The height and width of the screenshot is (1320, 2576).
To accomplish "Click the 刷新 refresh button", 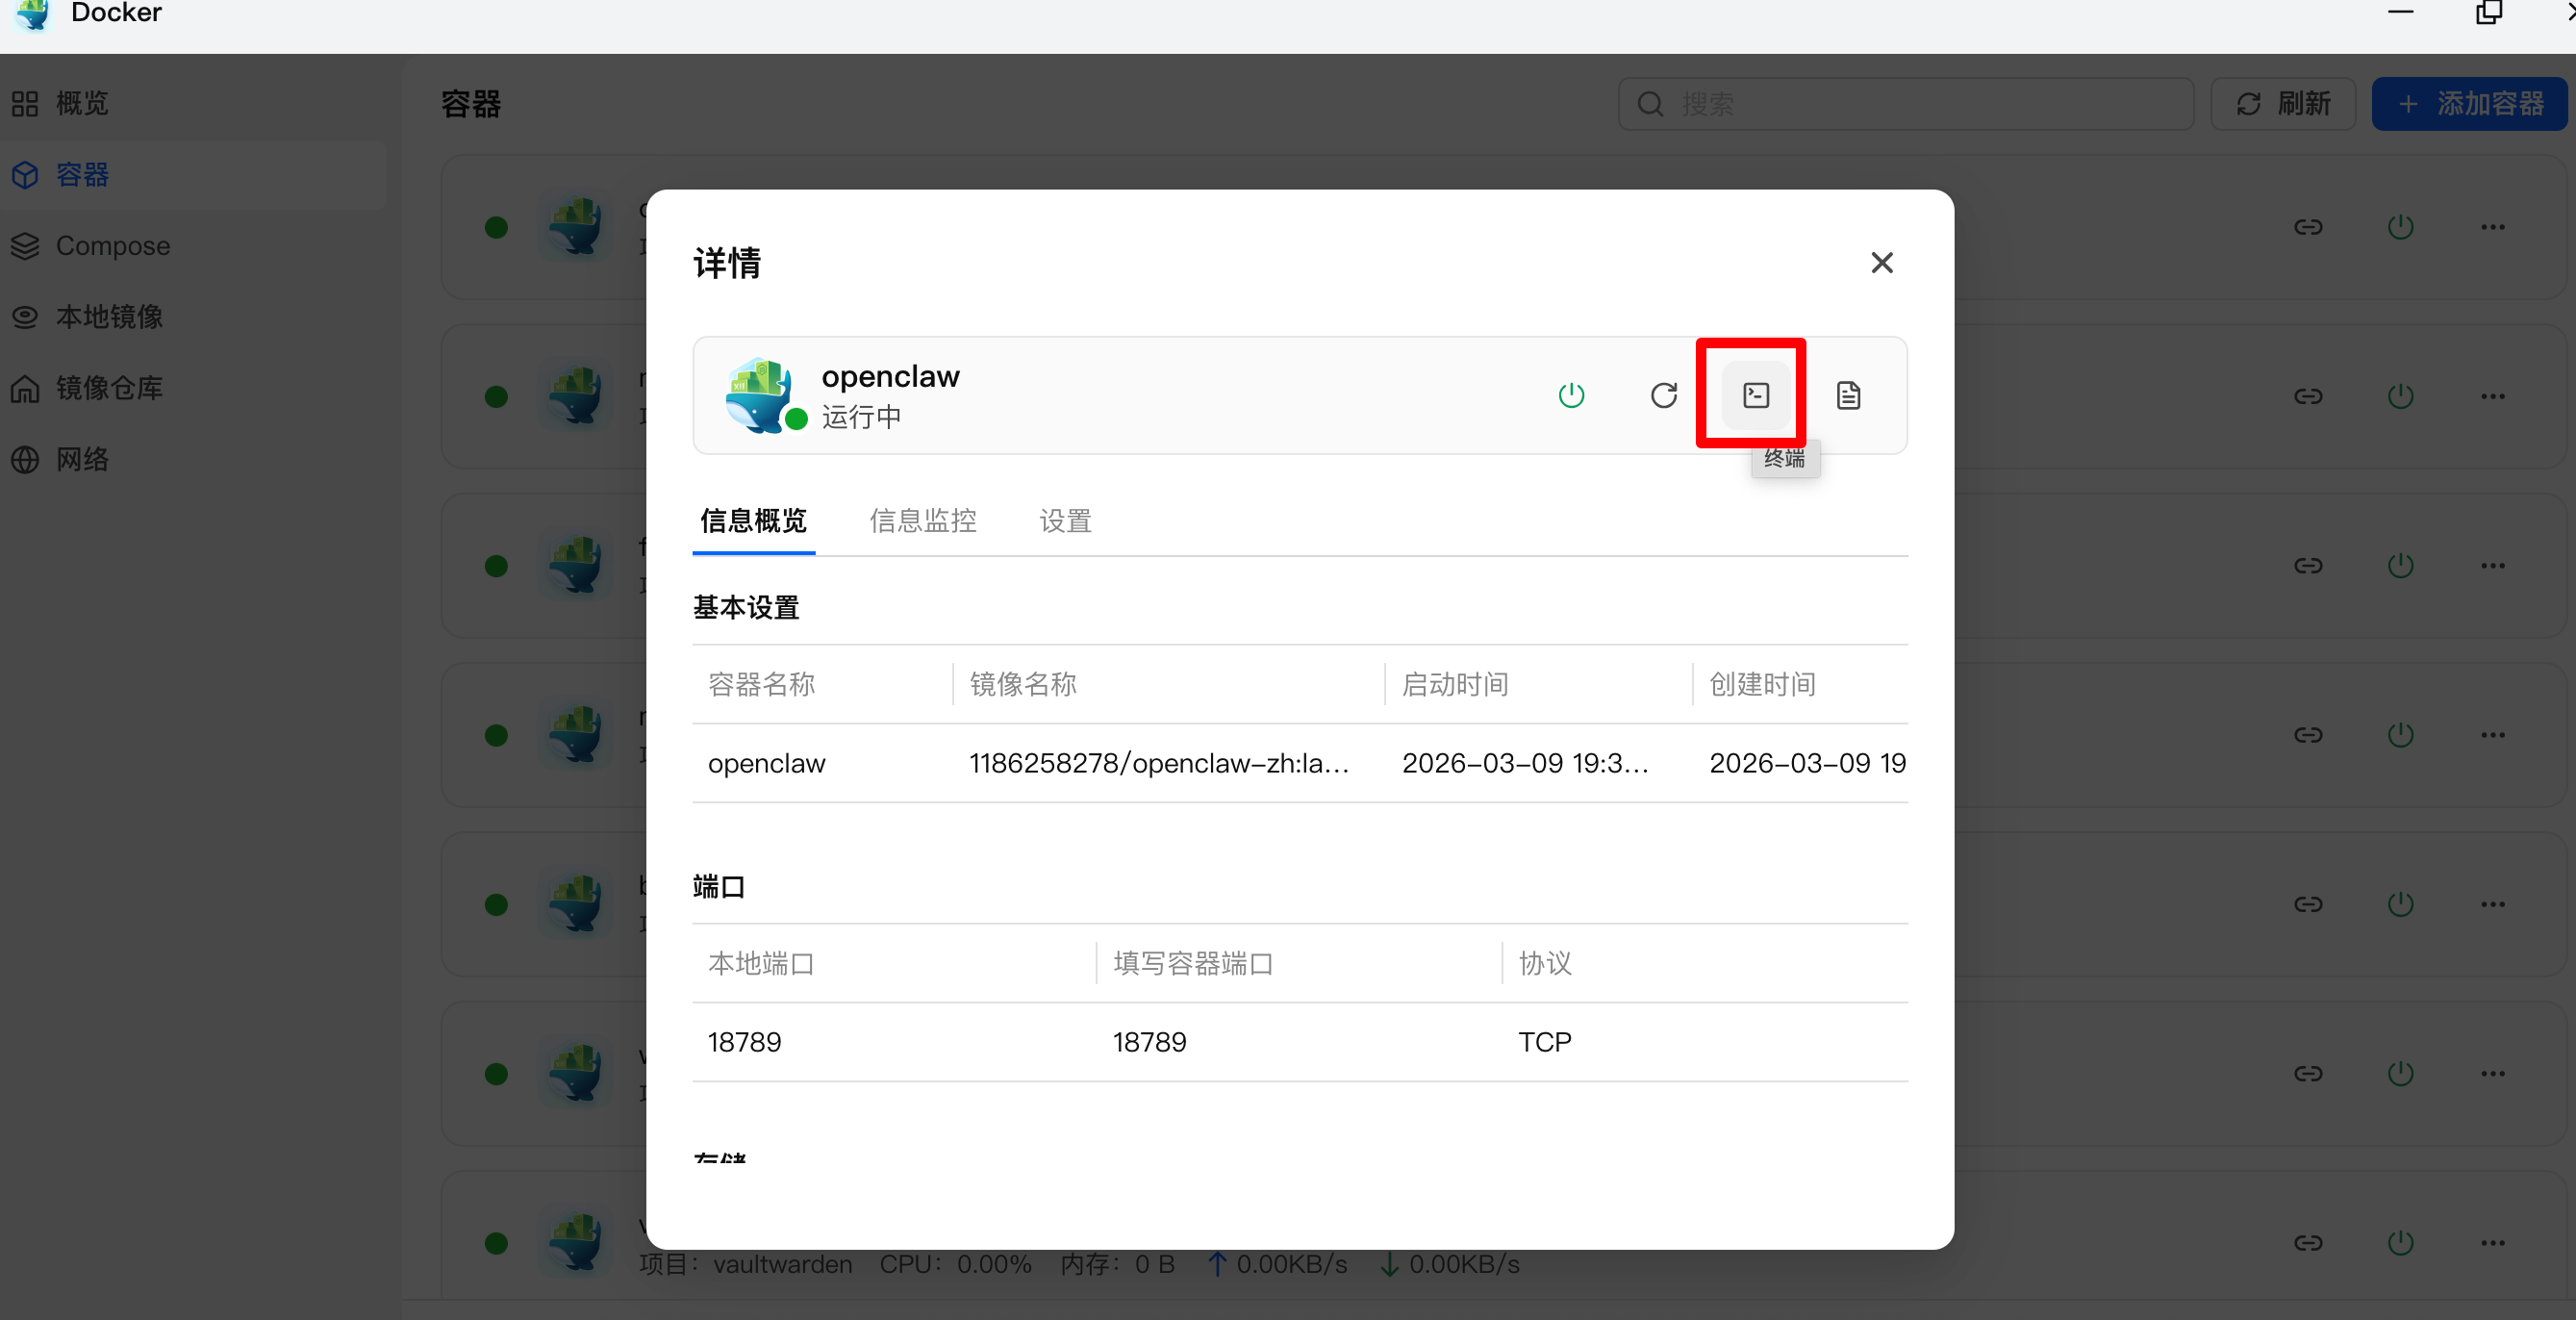I will pyautogui.click(x=2283, y=104).
